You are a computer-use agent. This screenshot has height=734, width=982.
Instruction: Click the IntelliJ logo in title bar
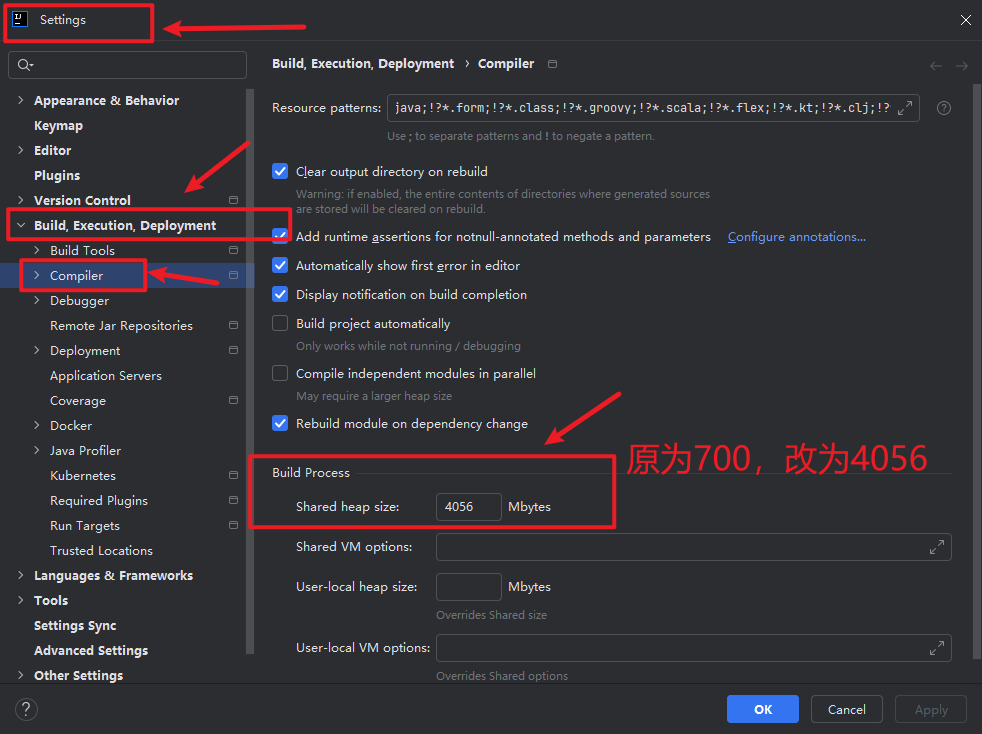20,19
